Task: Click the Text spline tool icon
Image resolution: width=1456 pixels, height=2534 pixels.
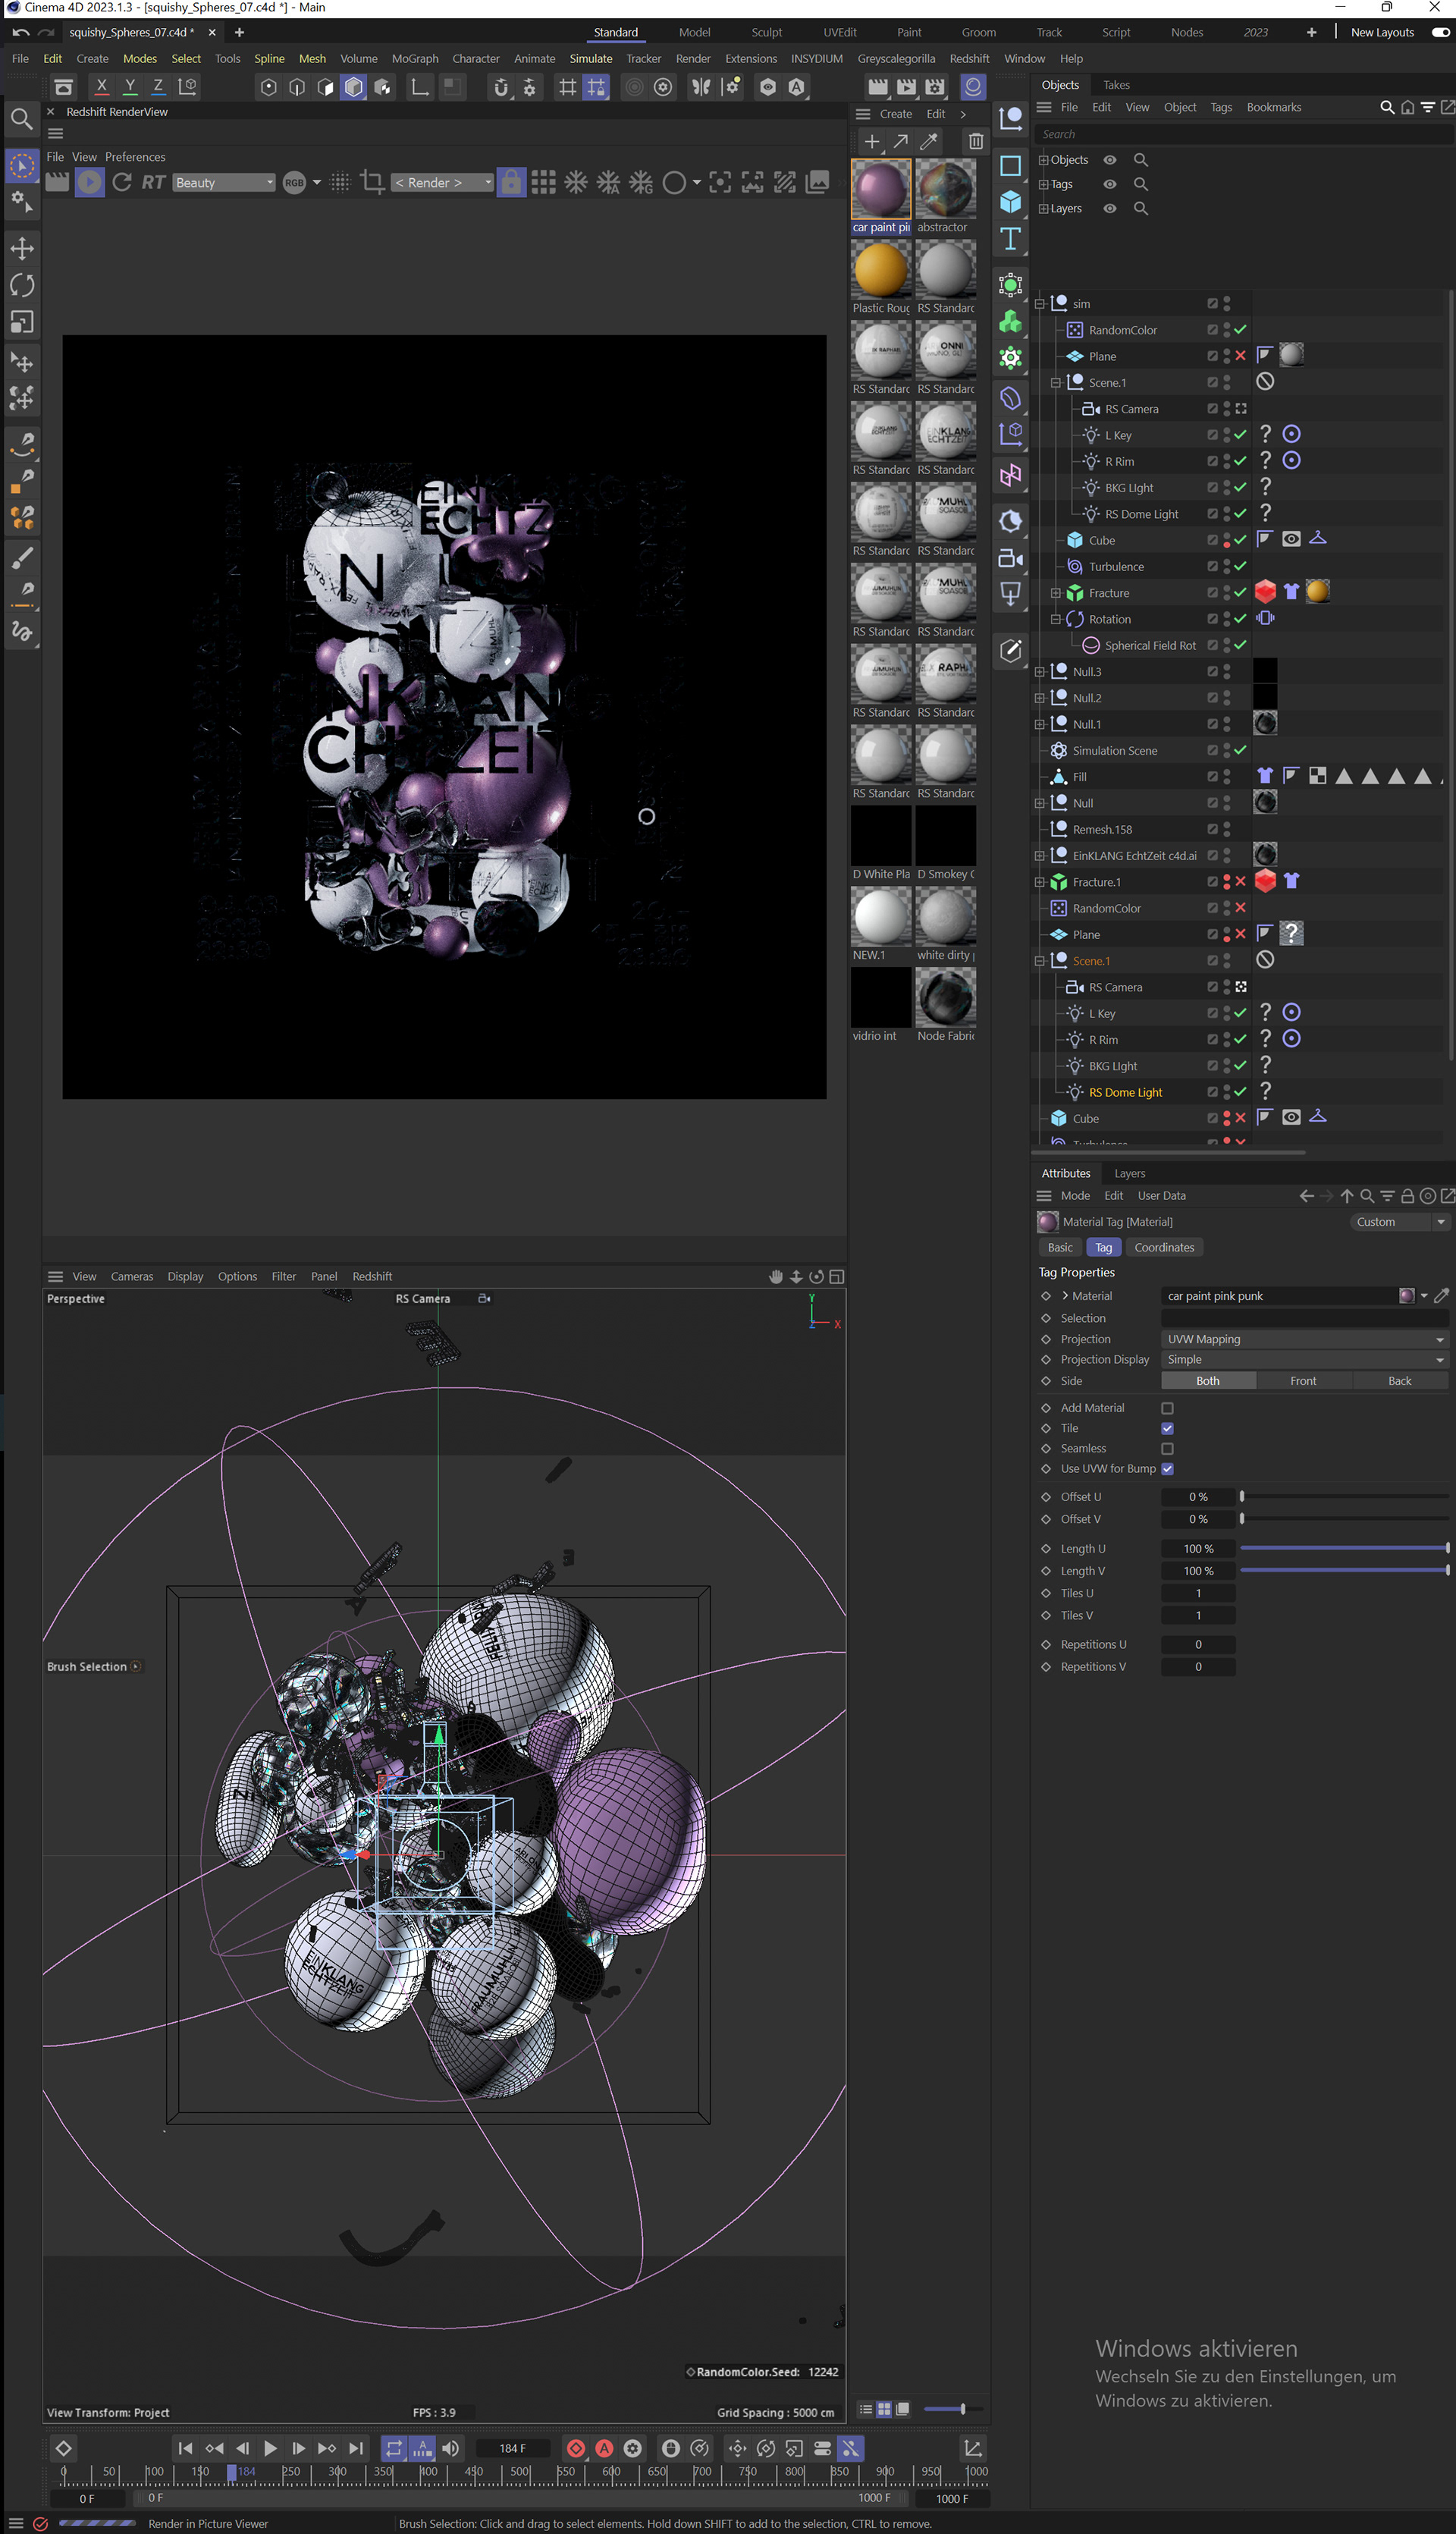Action: coord(1010,239)
